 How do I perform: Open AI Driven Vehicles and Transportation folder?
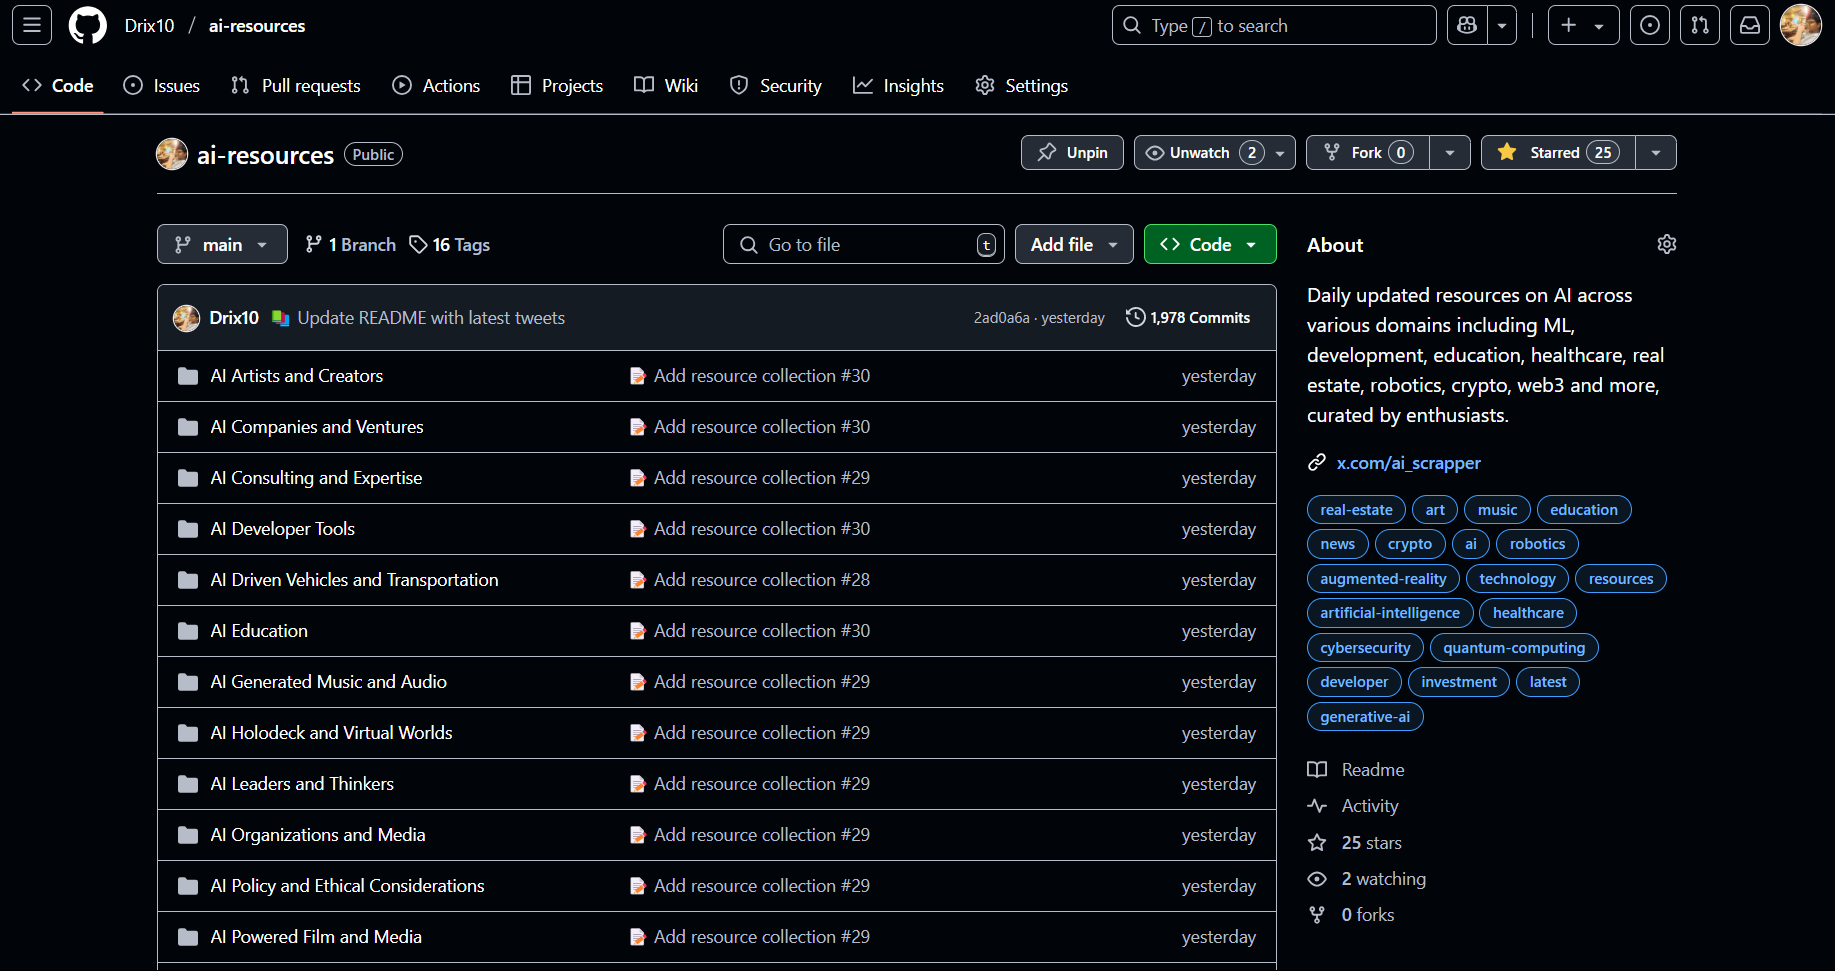tap(354, 579)
